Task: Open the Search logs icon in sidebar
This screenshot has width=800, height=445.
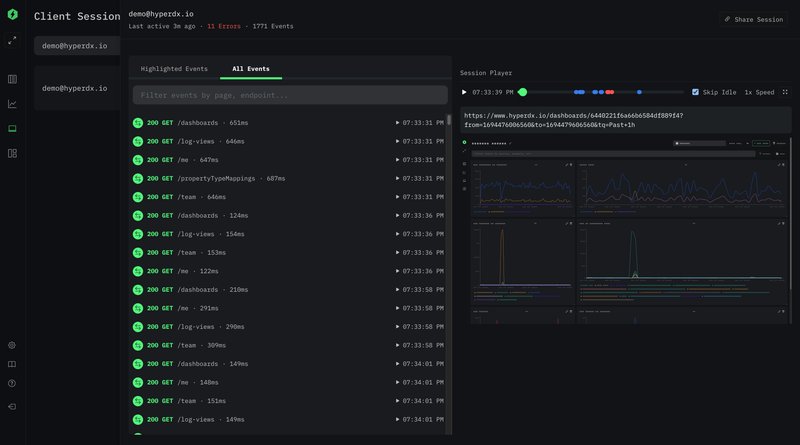Action: coord(12,79)
